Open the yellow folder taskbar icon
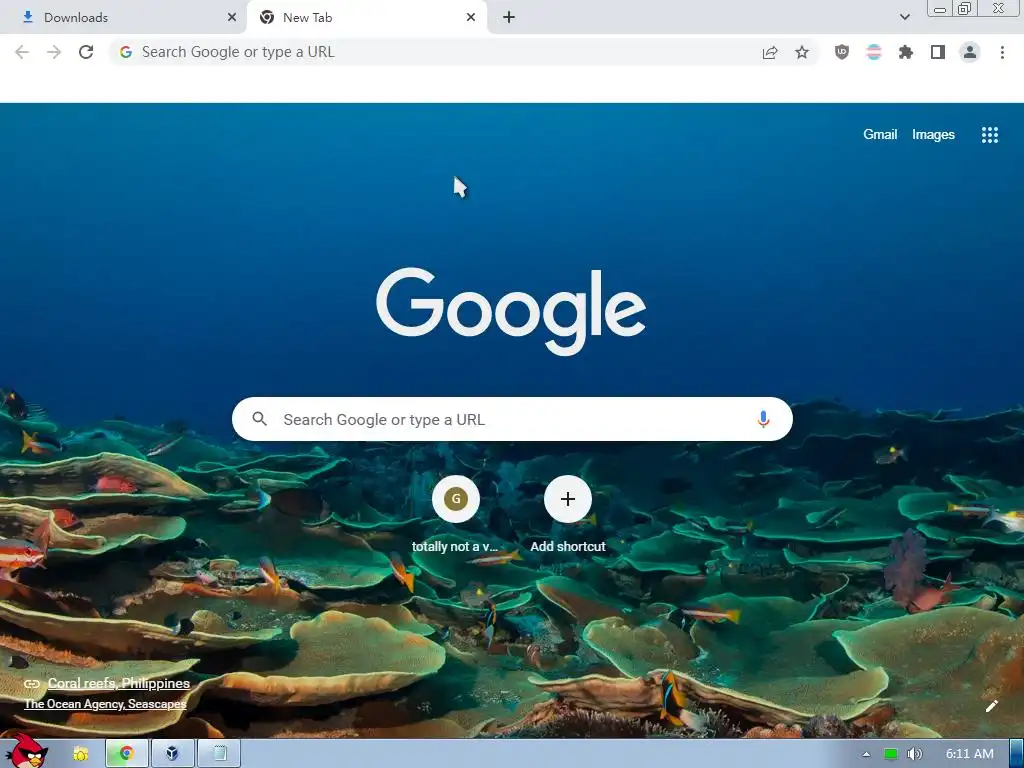The width and height of the screenshot is (1024, 768). click(x=80, y=754)
